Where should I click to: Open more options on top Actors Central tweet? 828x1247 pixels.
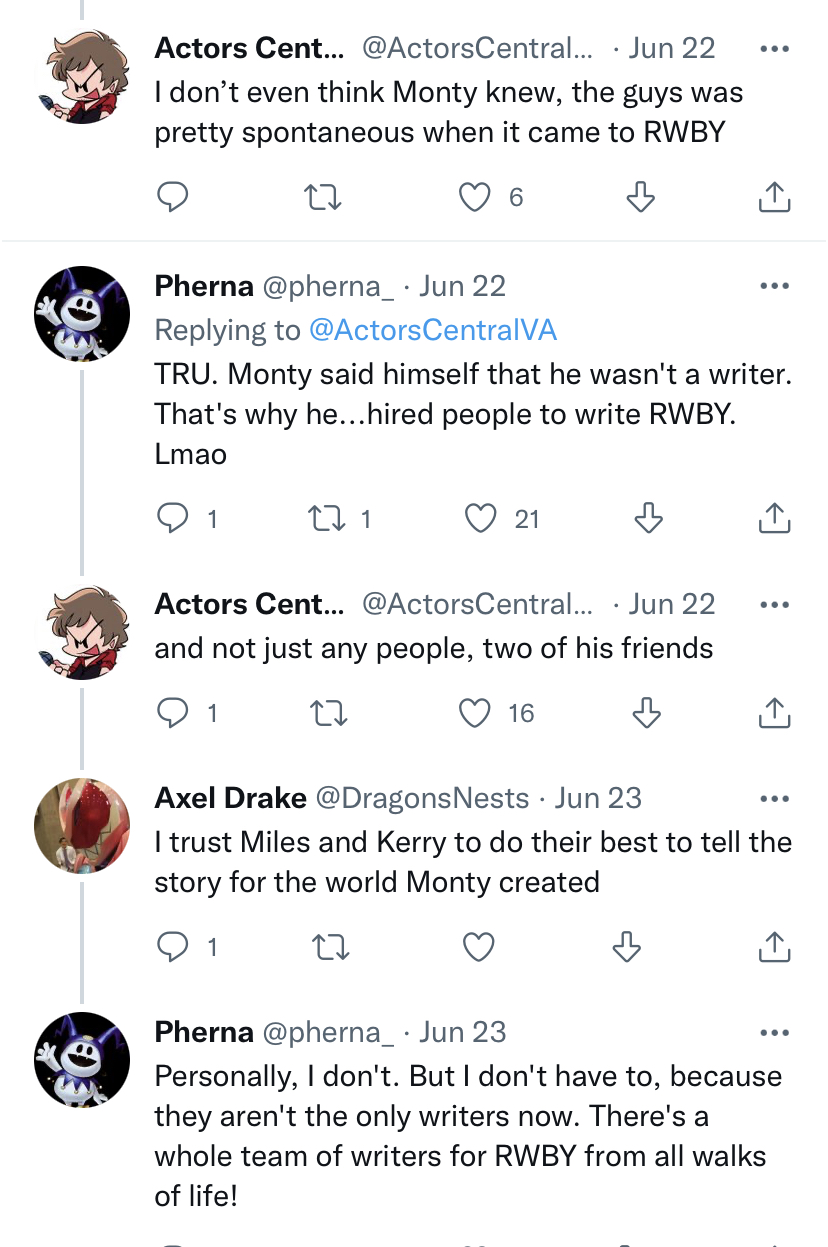pyautogui.click(x=774, y=48)
